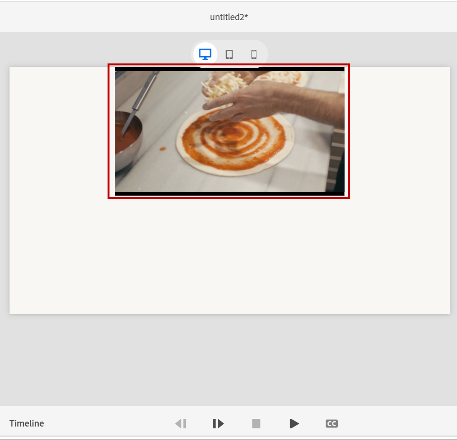The width and height of the screenshot is (457, 440).
Task: Click the black letterbox bar atop video
Action: (x=230, y=69)
